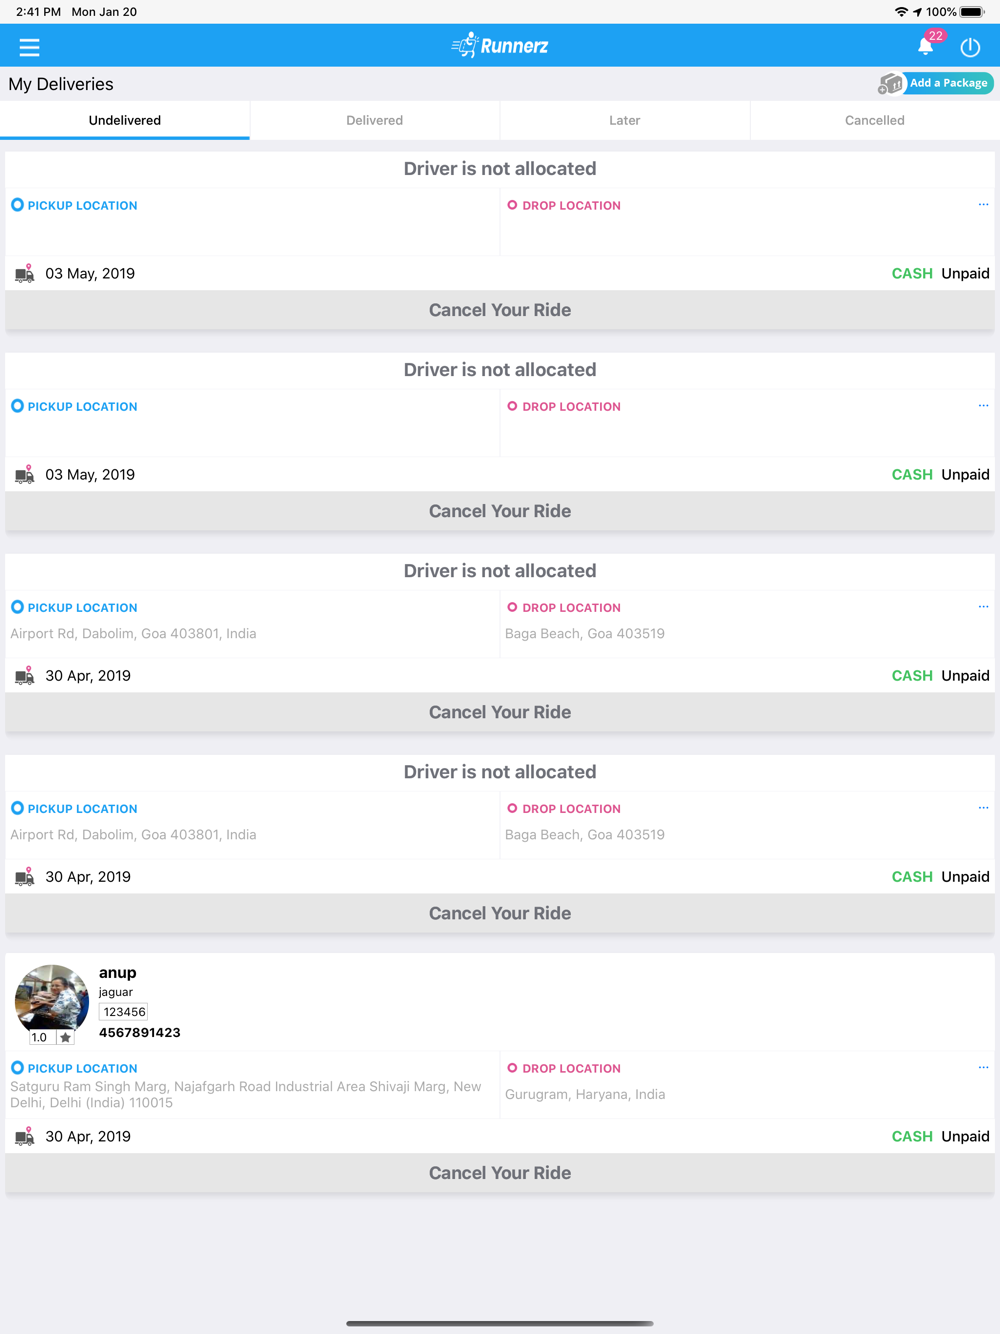
Task: Tap anup's driver profile photo
Action: [x=52, y=999]
